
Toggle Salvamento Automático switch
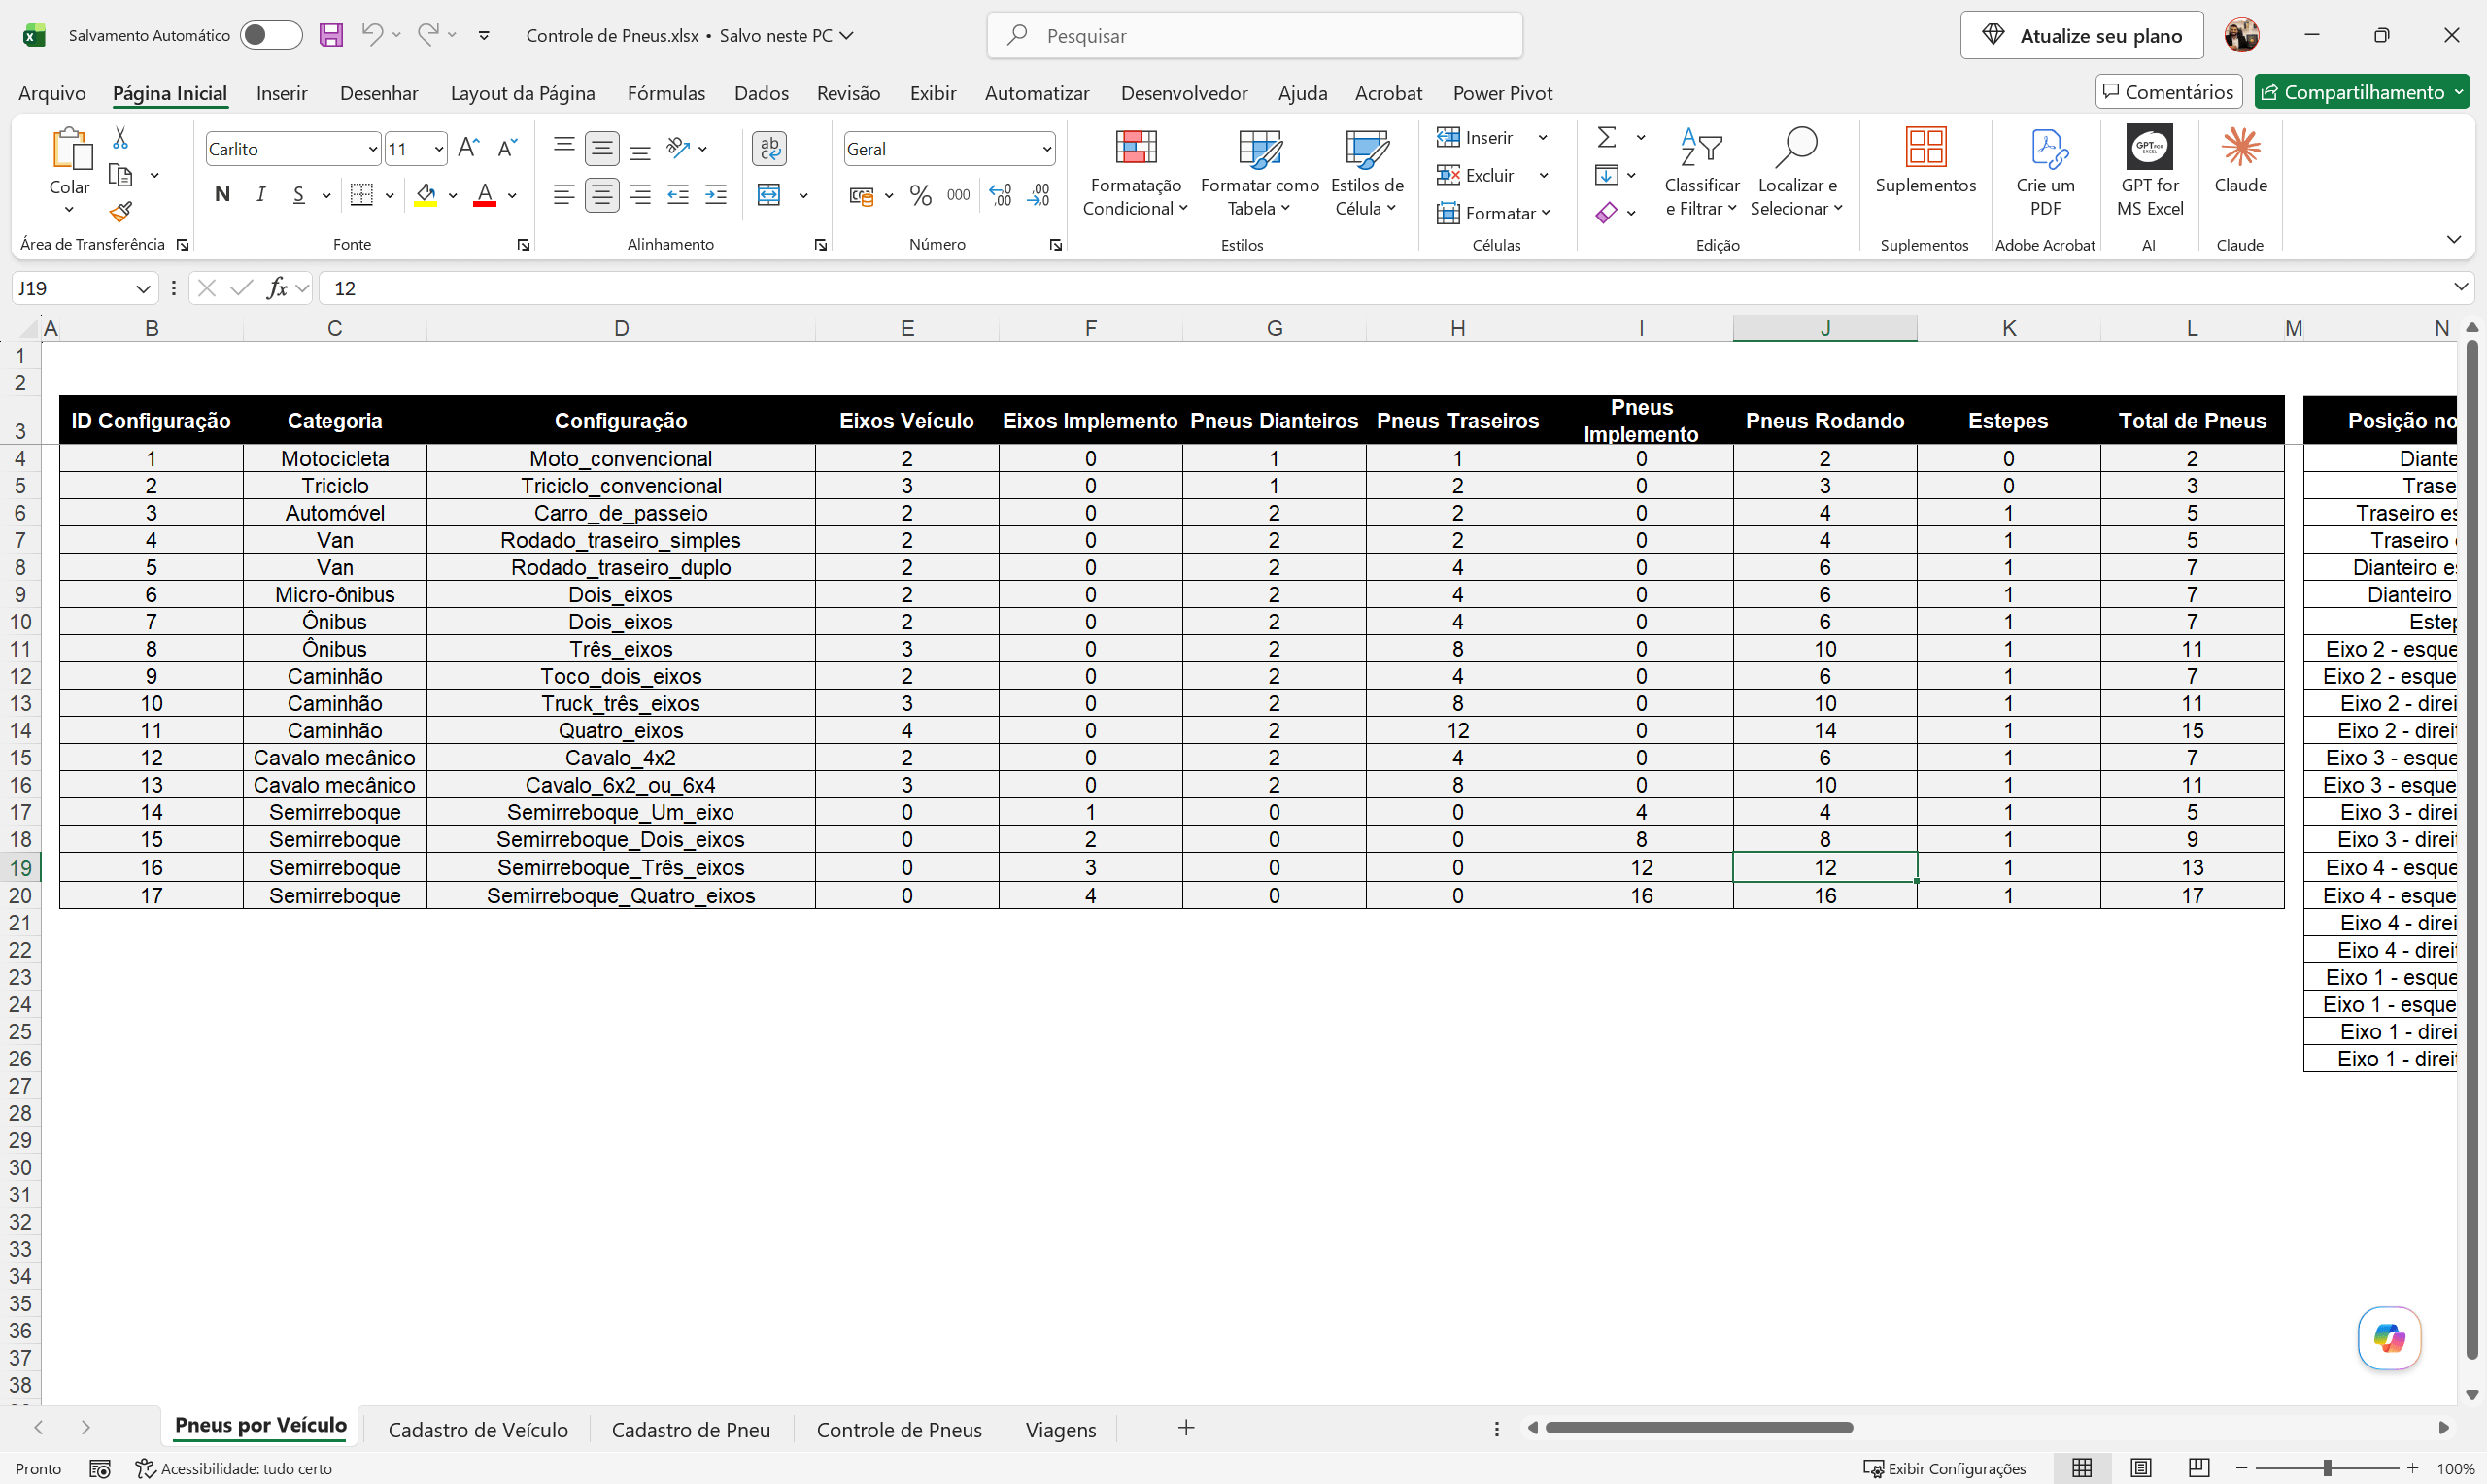271,35
